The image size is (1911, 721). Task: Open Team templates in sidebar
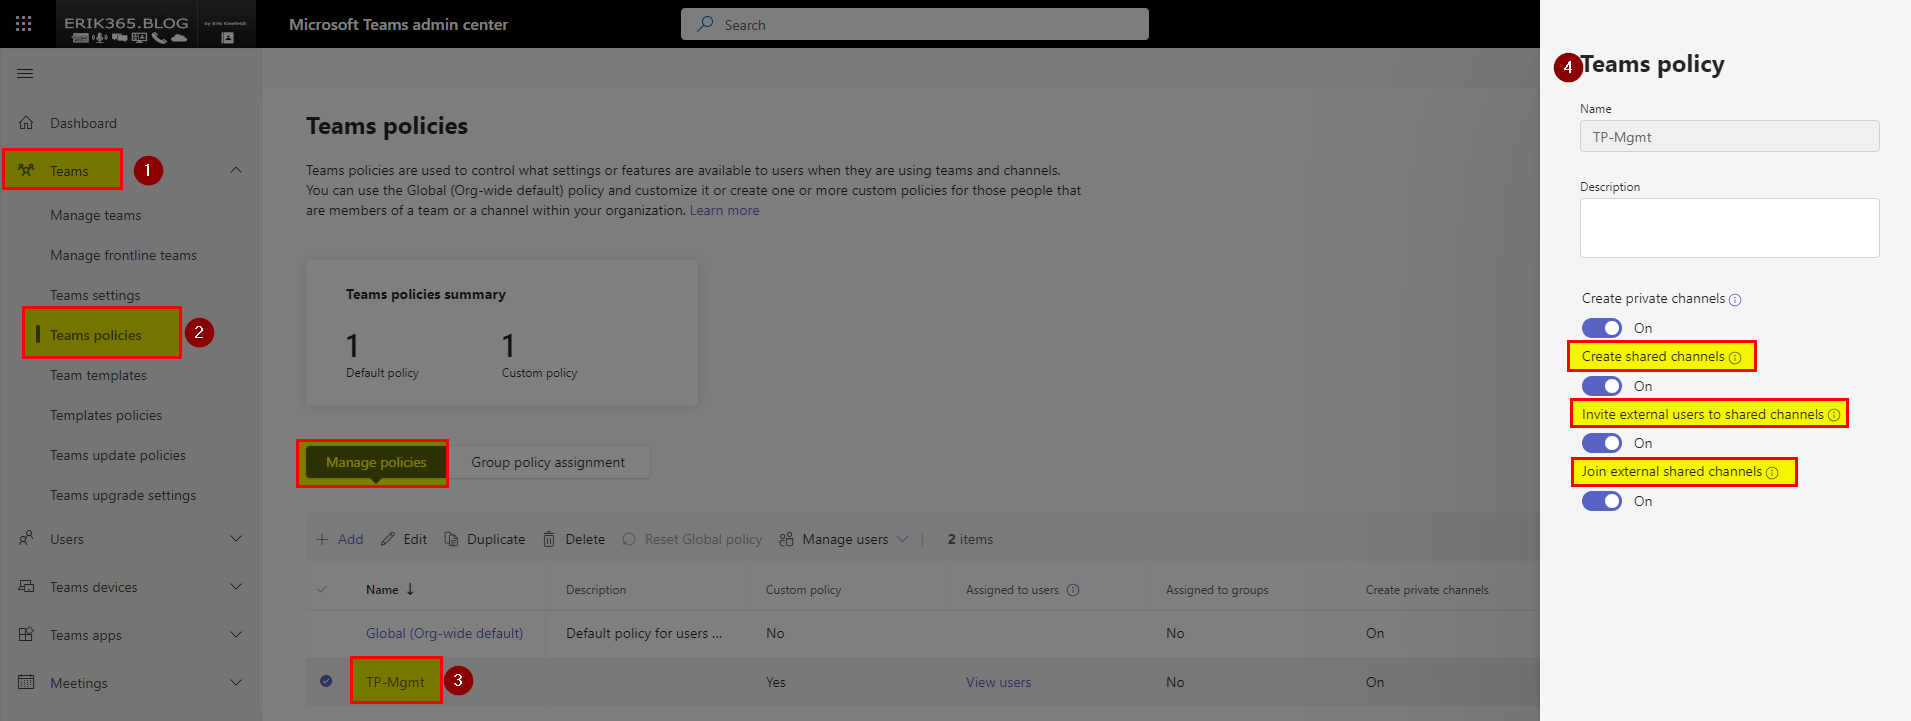click(x=98, y=375)
